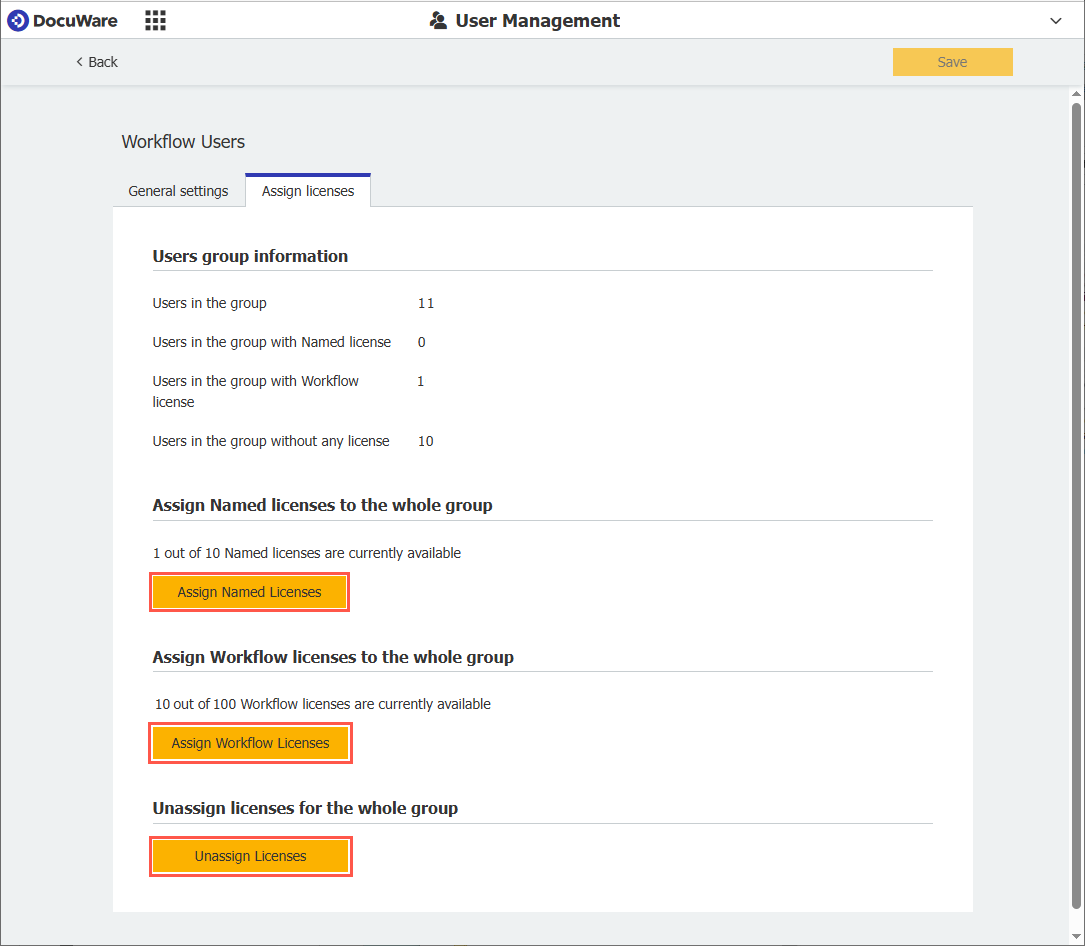Select the Assign licenses tab

click(x=308, y=191)
